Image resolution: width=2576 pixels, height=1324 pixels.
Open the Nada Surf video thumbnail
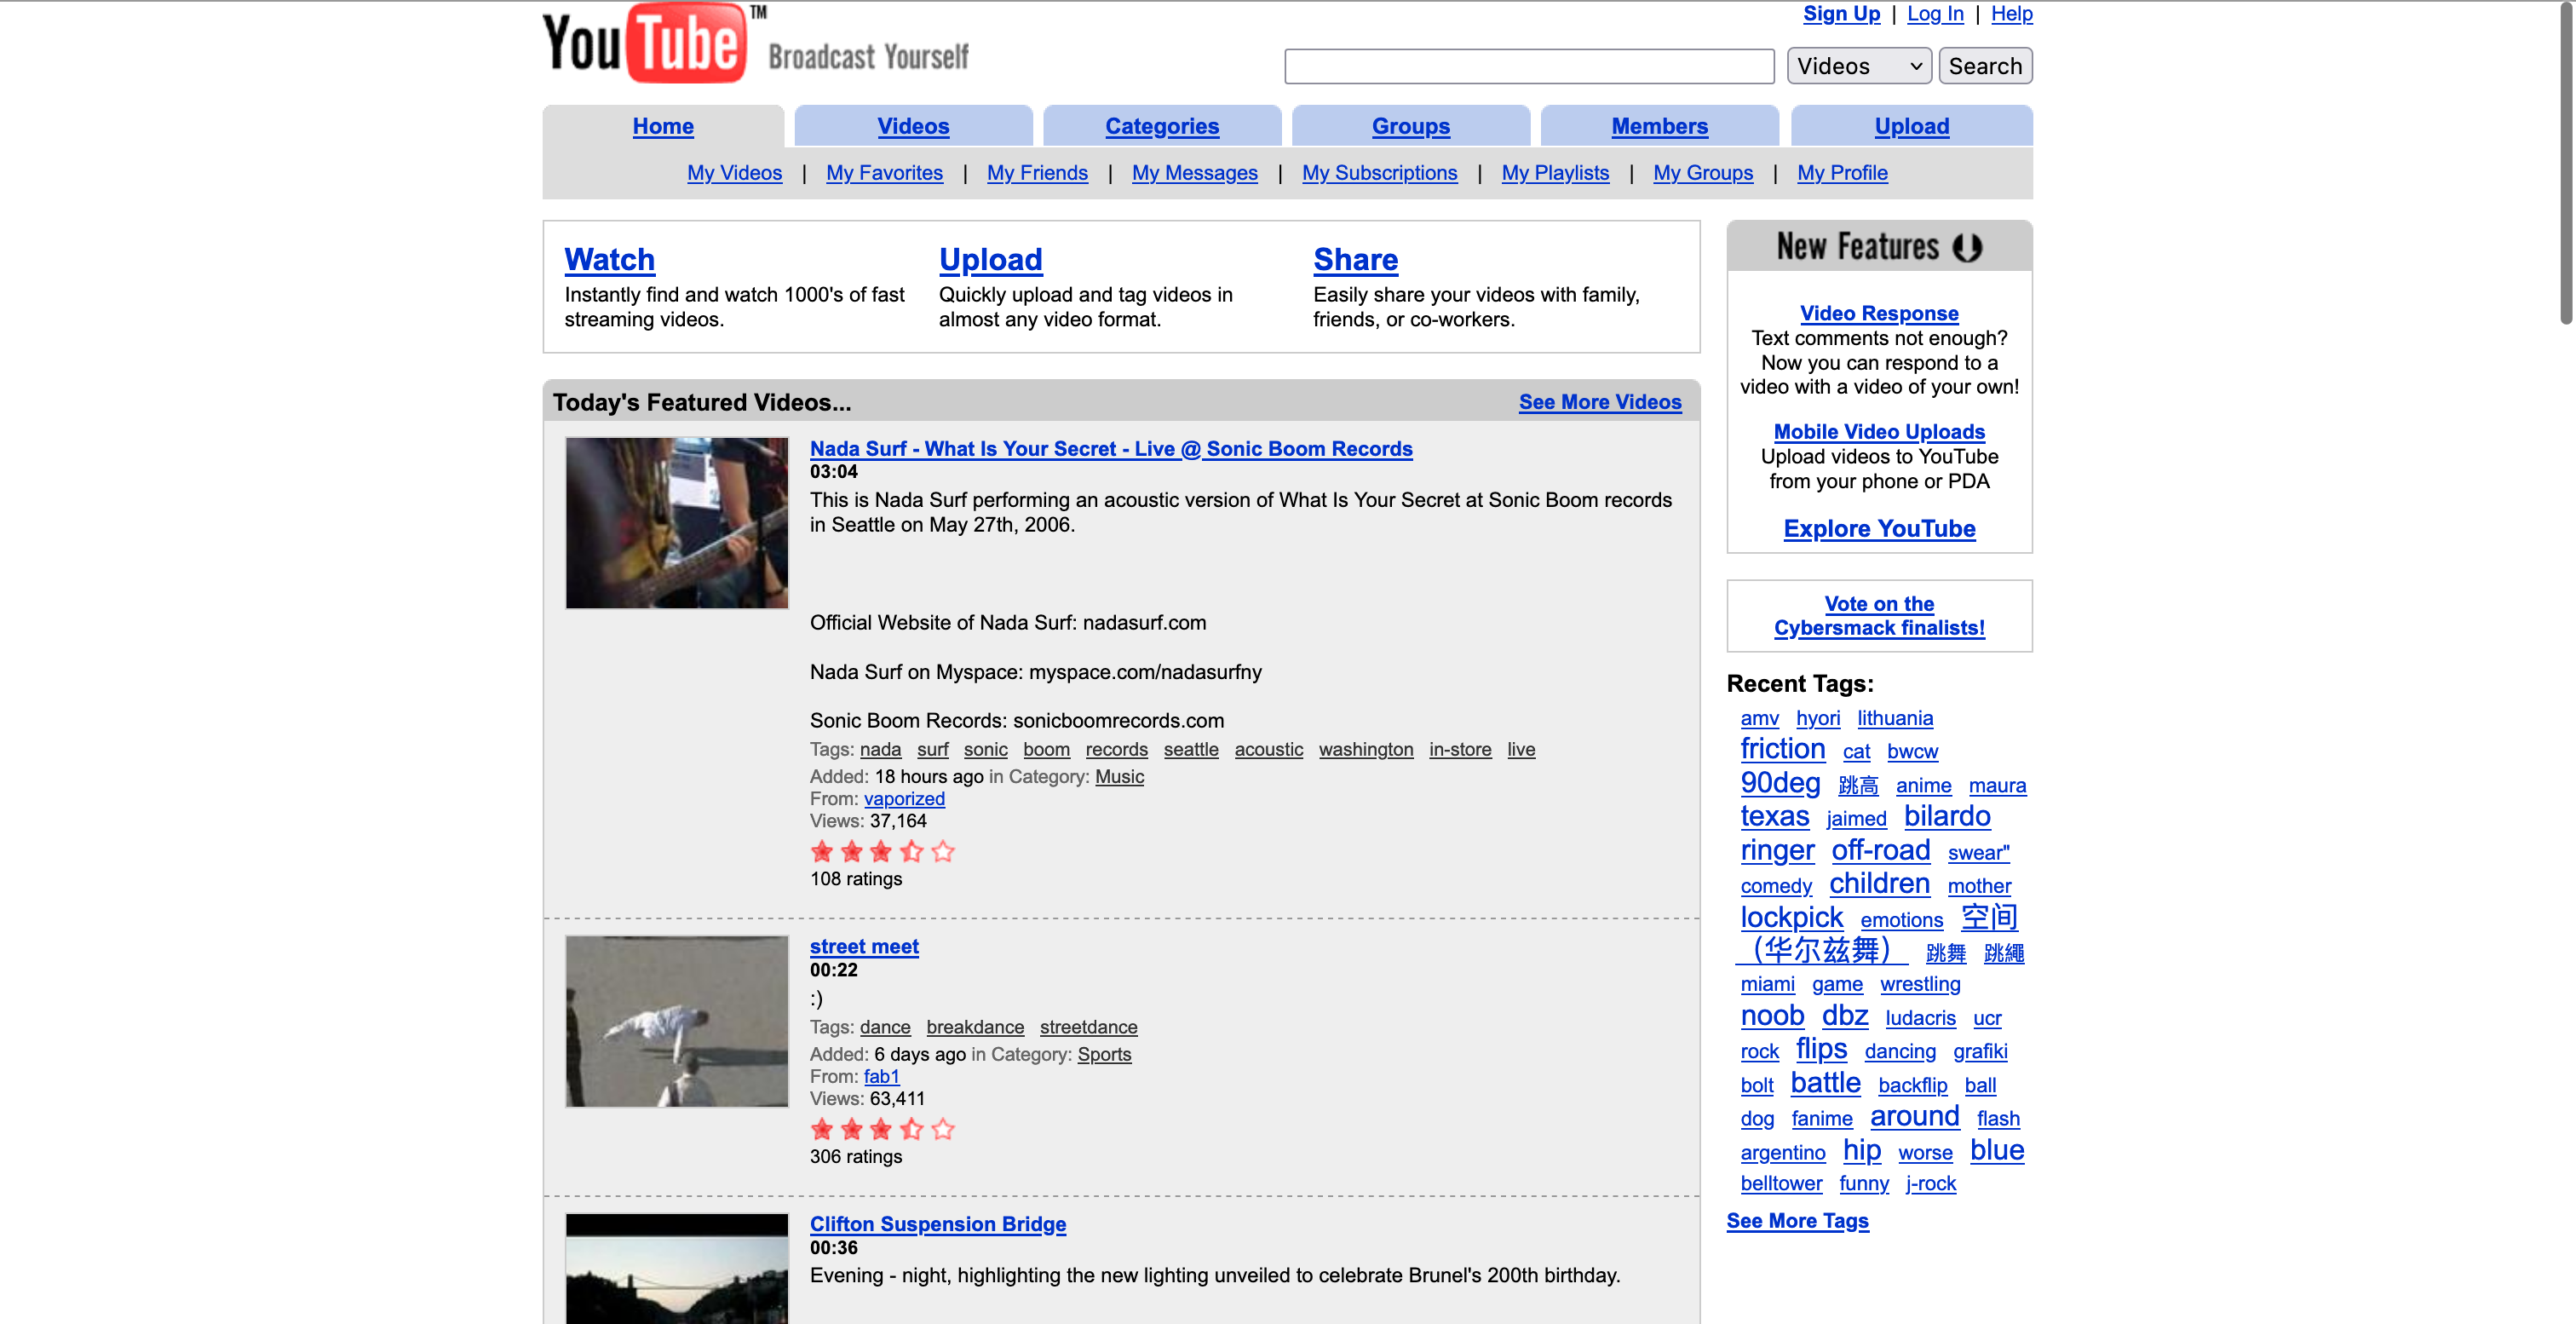[x=677, y=522]
